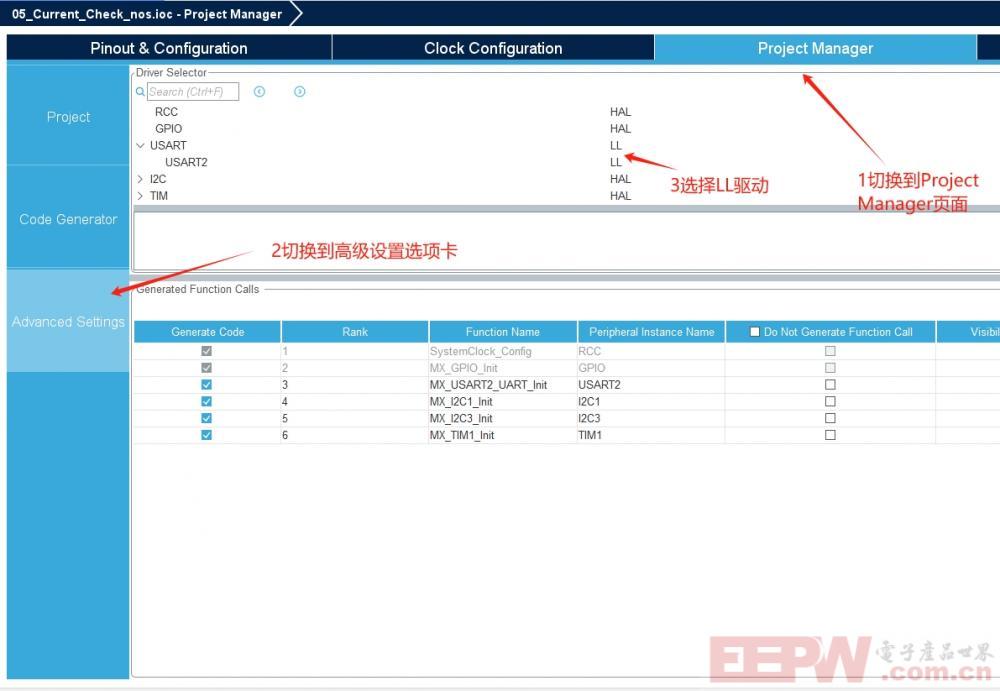Uncheck Generate Code for MX_USART2_UART_Init
This screenshot has width=1000, height=691.
click(x=207, y=385)
